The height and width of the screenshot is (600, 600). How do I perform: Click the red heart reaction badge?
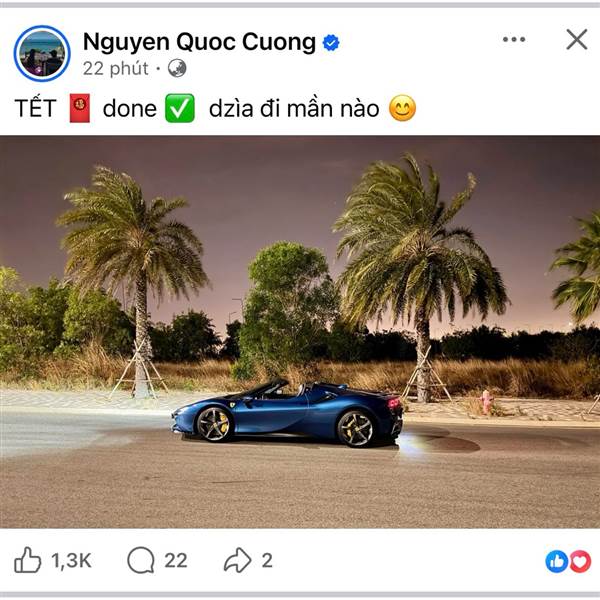pos(580,561)
